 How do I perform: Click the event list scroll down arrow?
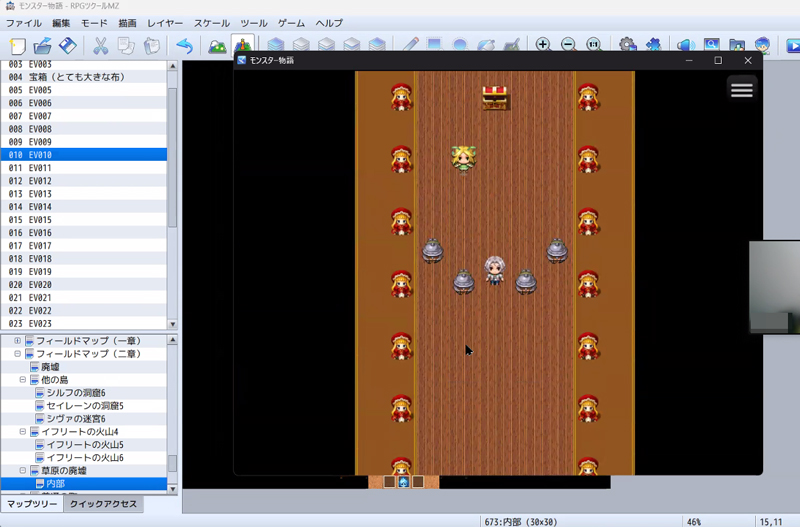coord(172,324)
